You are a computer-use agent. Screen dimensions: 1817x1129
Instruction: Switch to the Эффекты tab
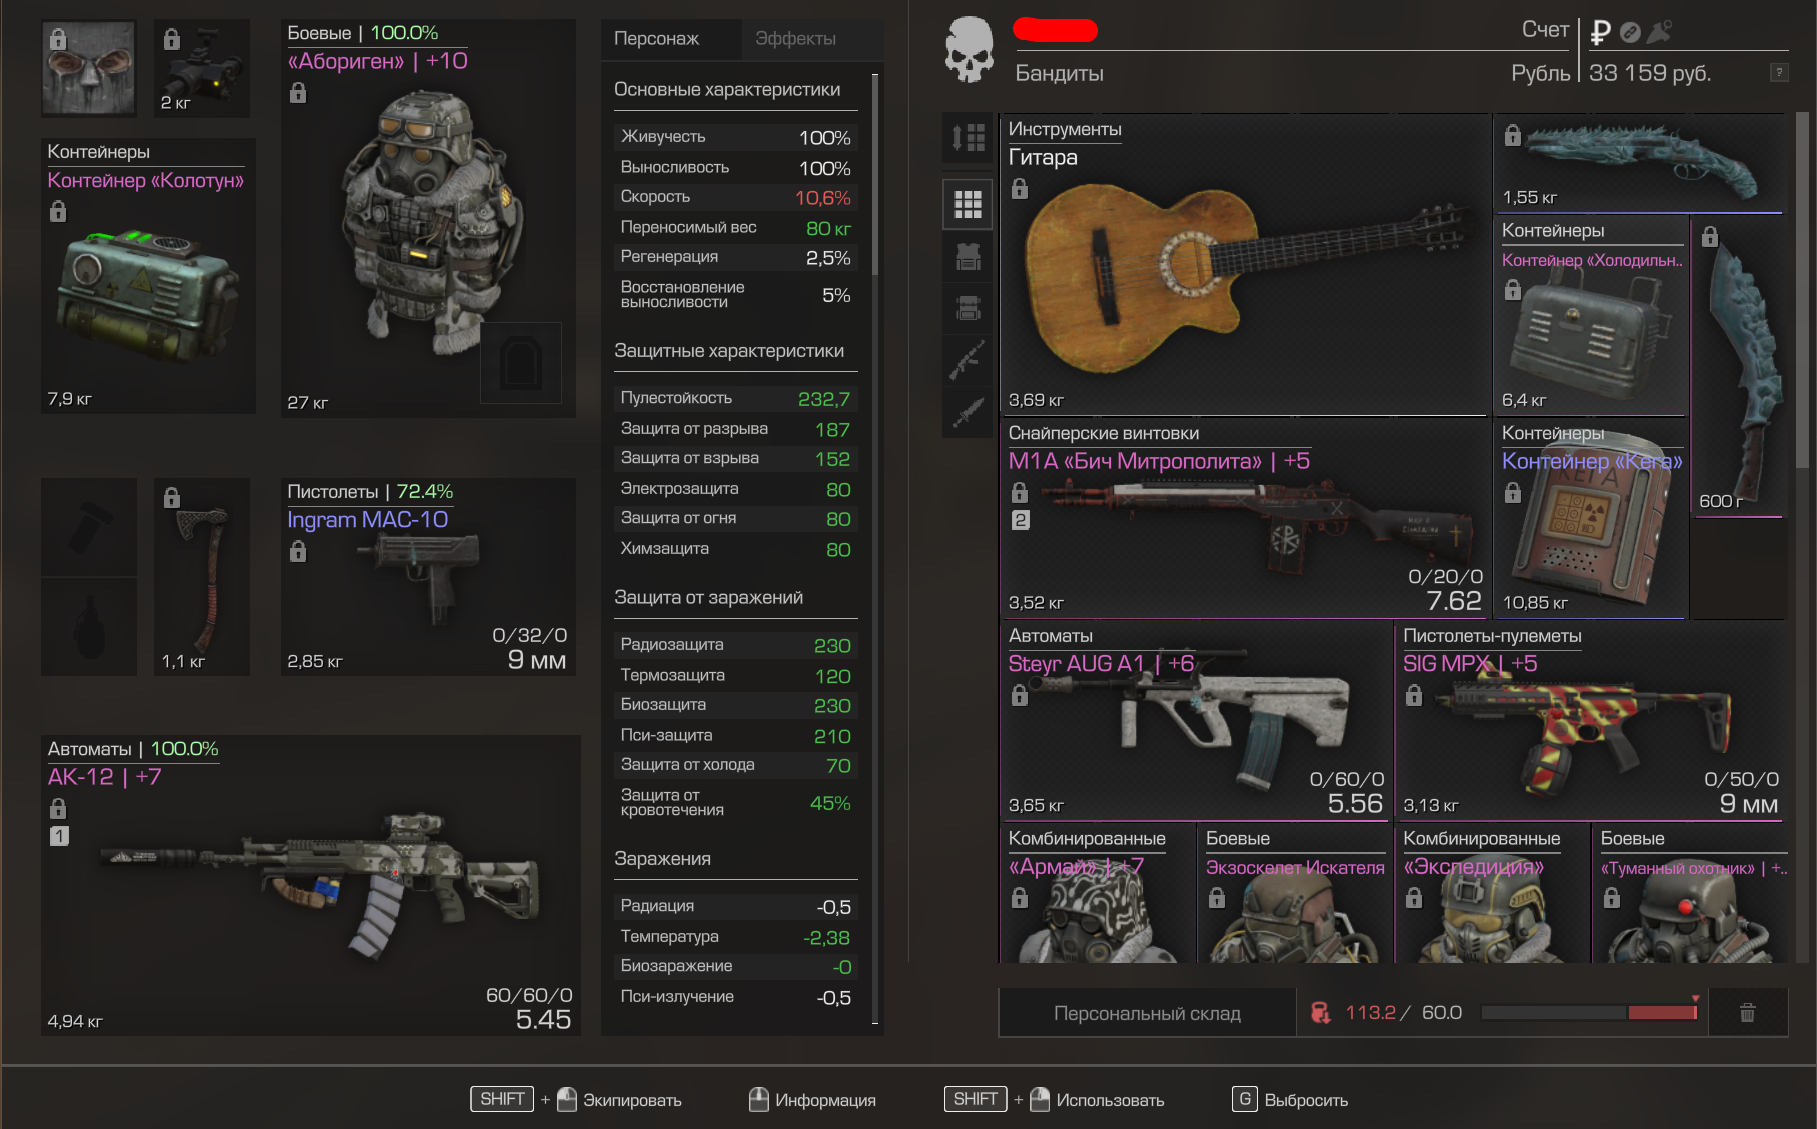[x=795, y=38]
